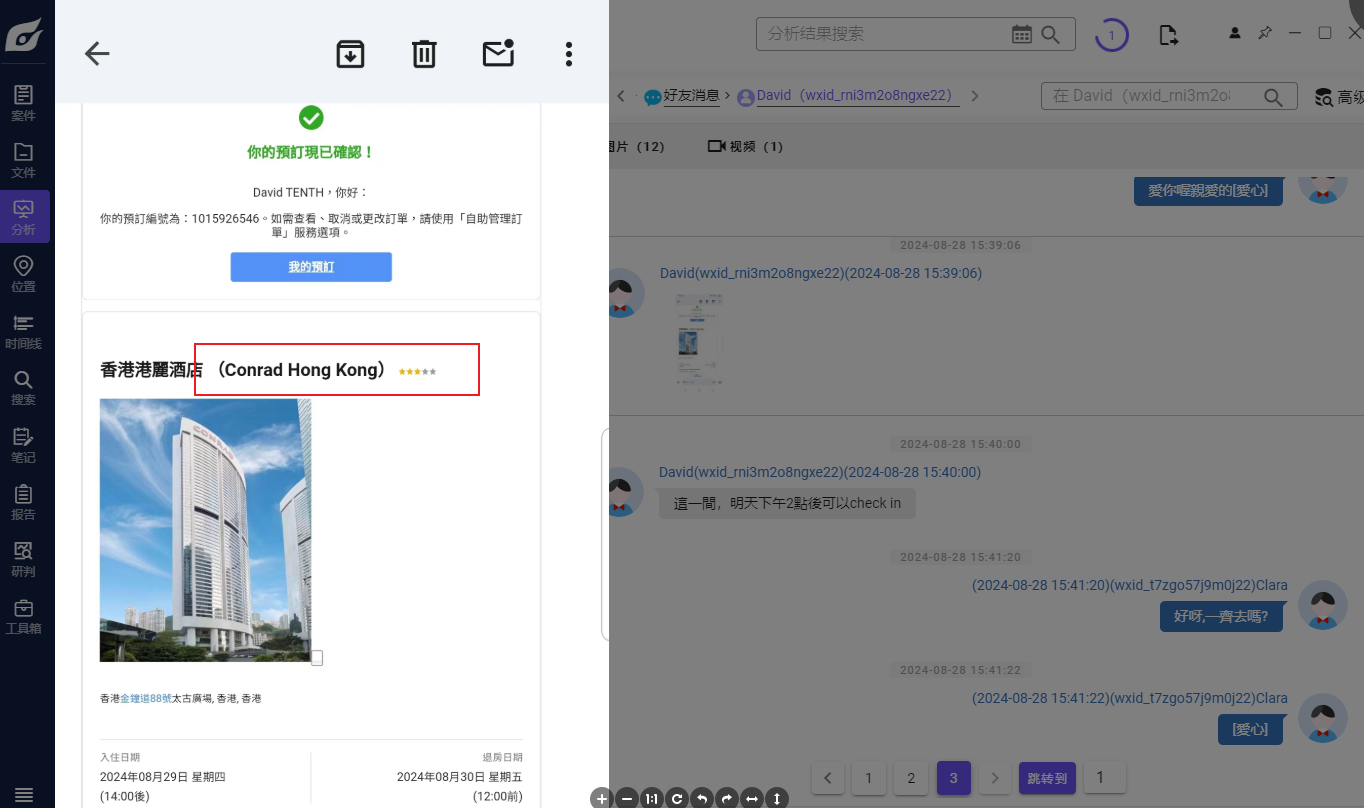Screen dimensions: 1364x808
Task: Open the 文件 section in the sidebar
Action: pyautogui.click(x=23, y=160)
